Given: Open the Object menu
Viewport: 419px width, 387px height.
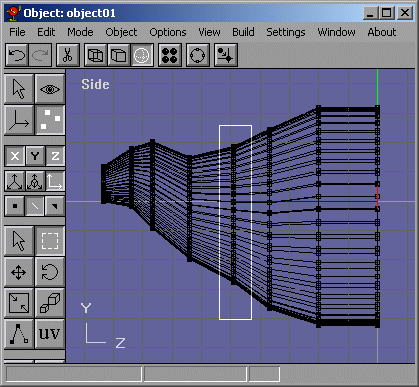Looking at the screenshot, I should pos(121,32).
